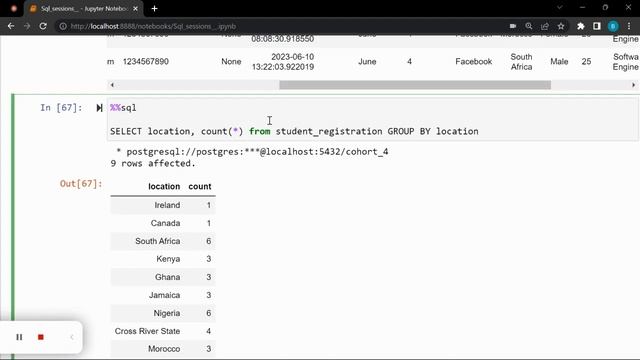Open the camera indicator in address bar
Screen dimensions: 640x360
513,26
